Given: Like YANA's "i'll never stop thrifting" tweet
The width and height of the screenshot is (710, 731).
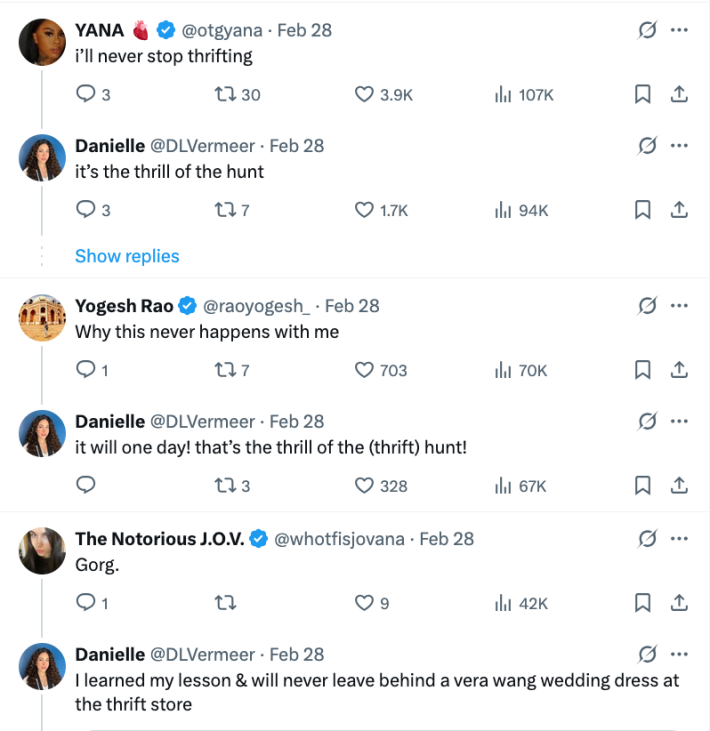Looking at the screenshot, I should point(365,95).
